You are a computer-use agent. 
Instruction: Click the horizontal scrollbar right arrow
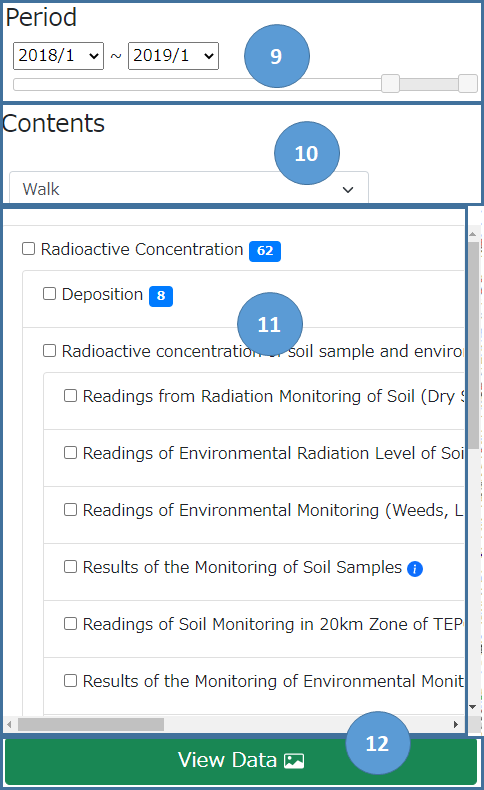[x=456, y=725]
